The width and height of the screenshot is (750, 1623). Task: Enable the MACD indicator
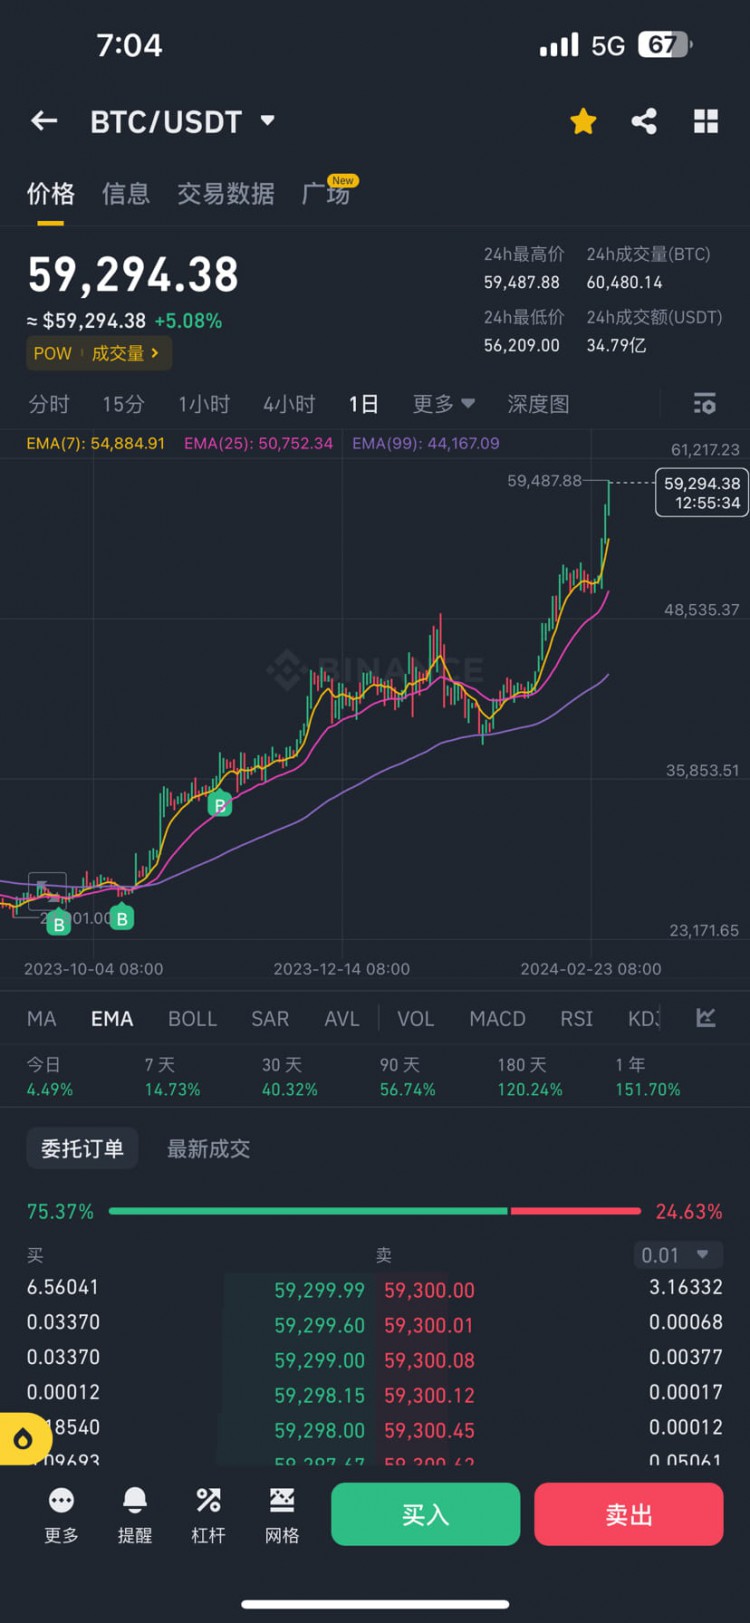498,1018
